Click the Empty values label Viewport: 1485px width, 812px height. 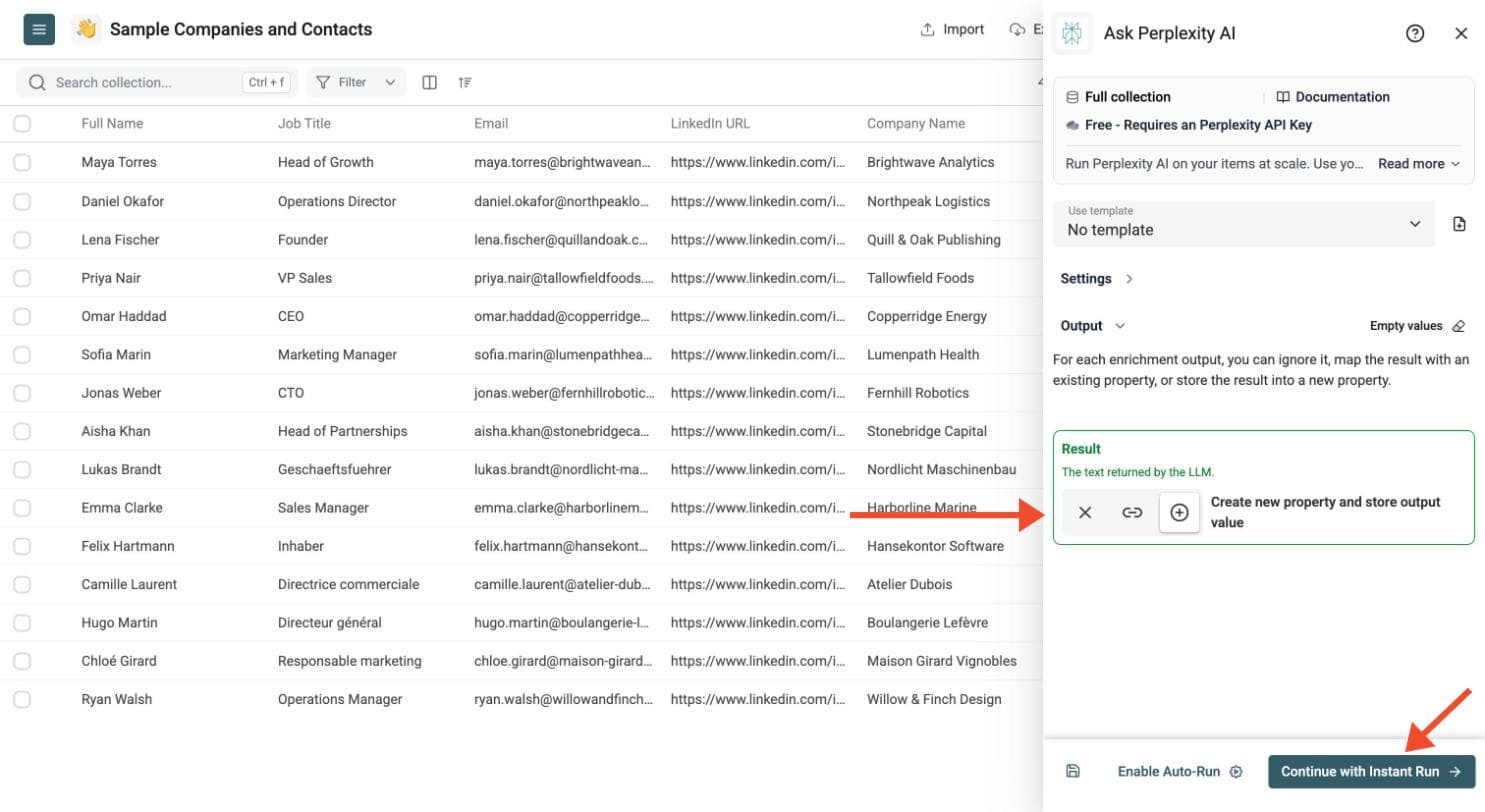pos(1406,326)
